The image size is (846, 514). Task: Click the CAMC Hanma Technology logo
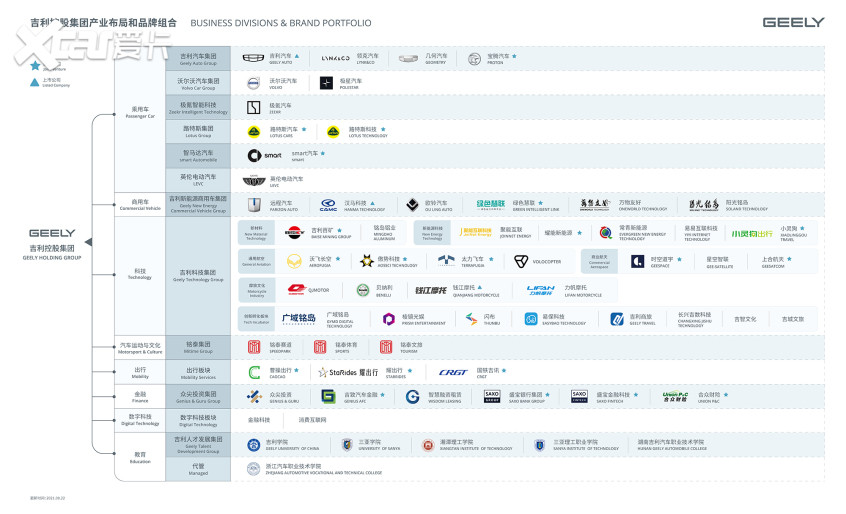click(329, 205)
